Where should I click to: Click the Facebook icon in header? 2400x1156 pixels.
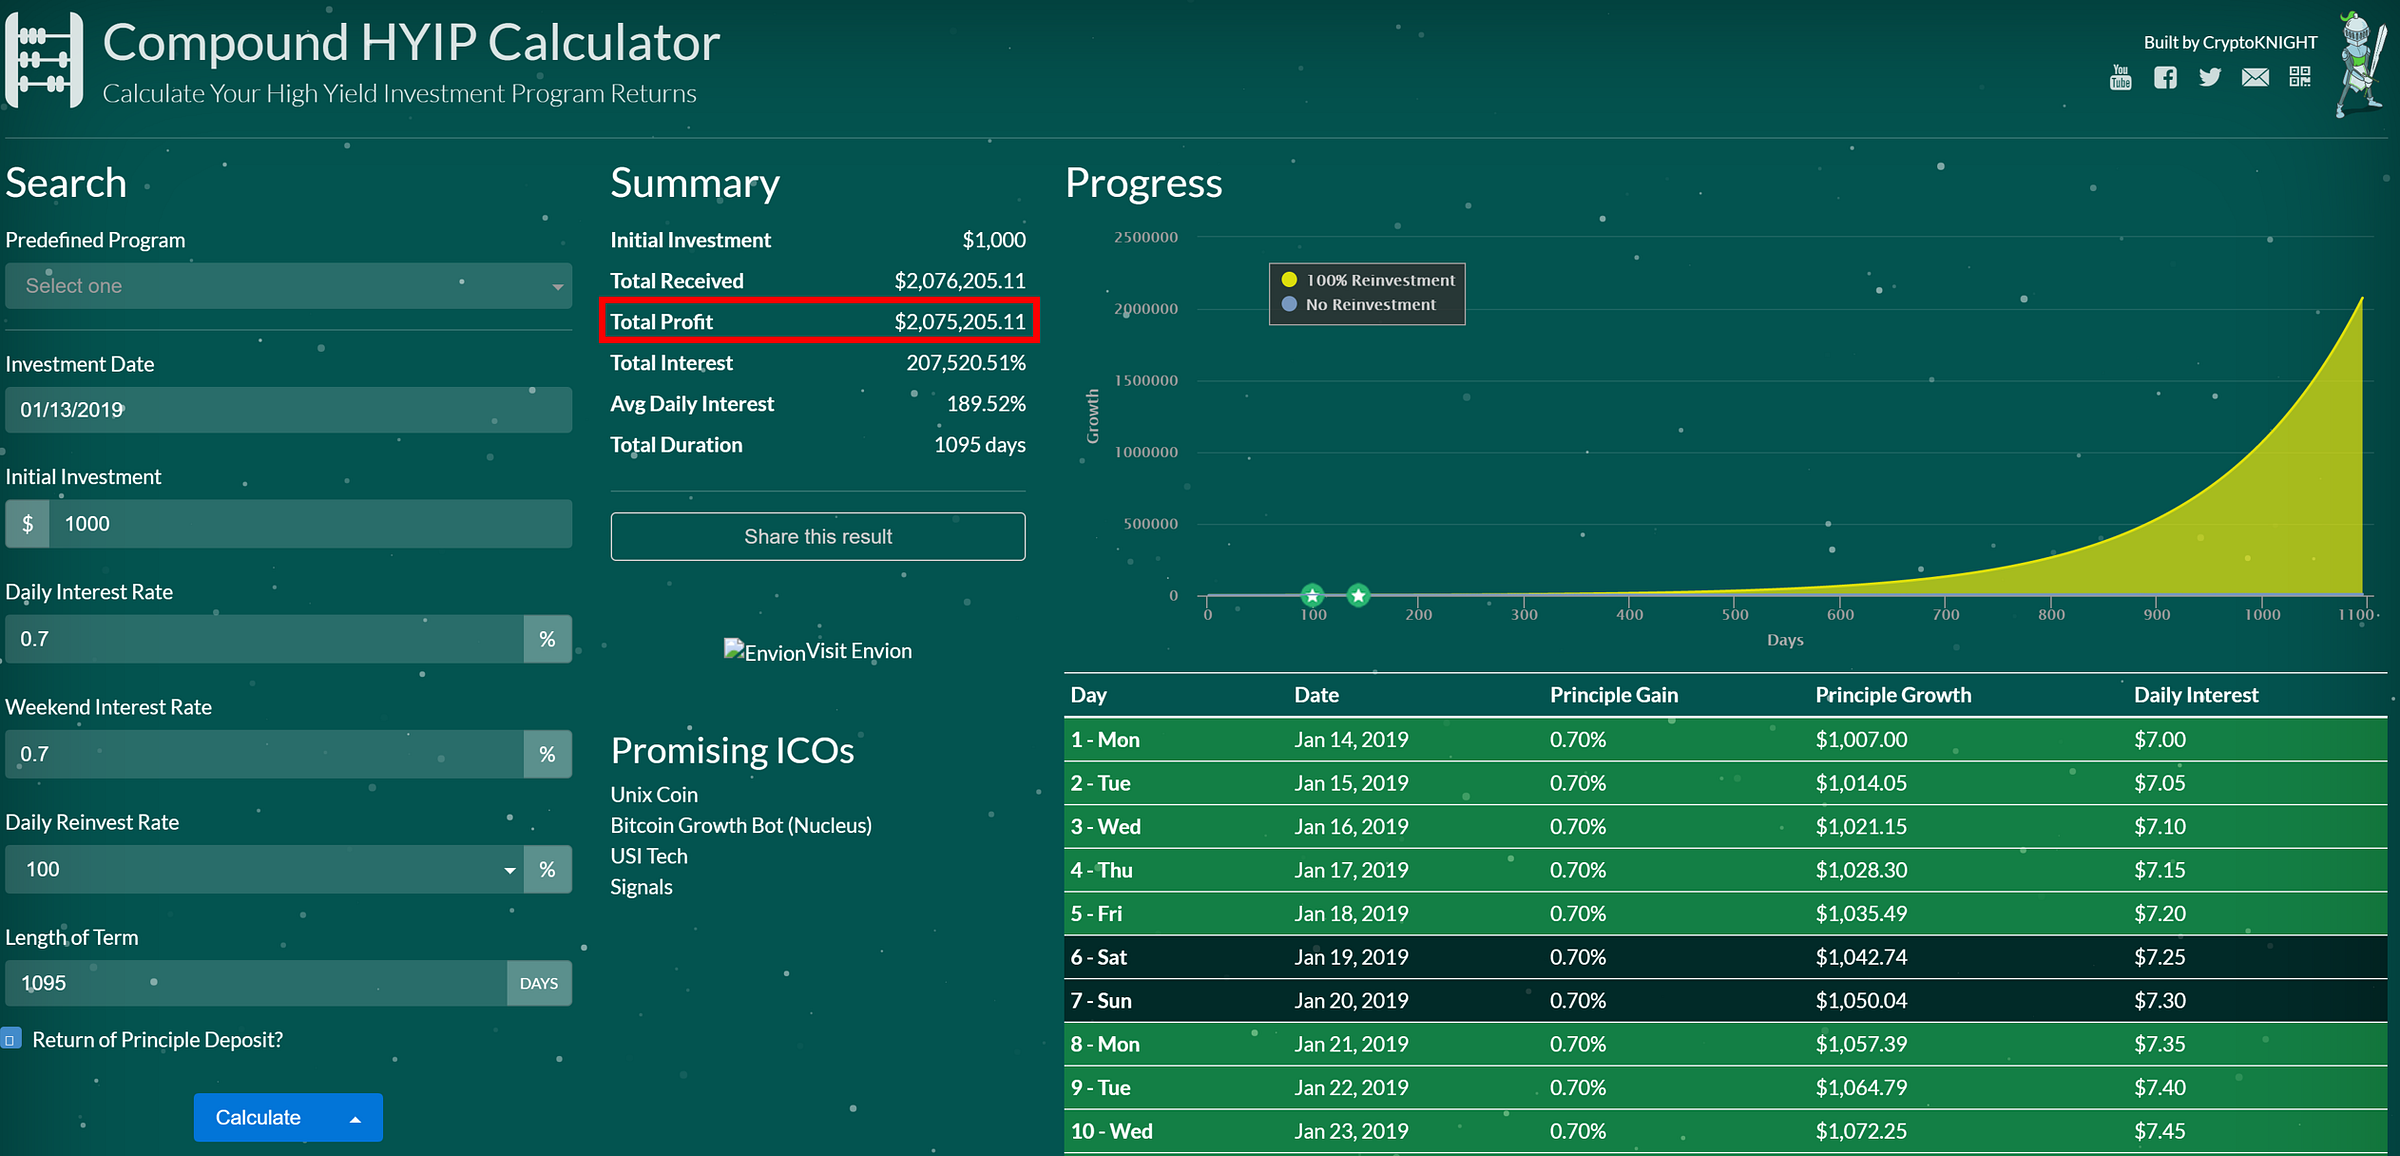[2165, 78]
